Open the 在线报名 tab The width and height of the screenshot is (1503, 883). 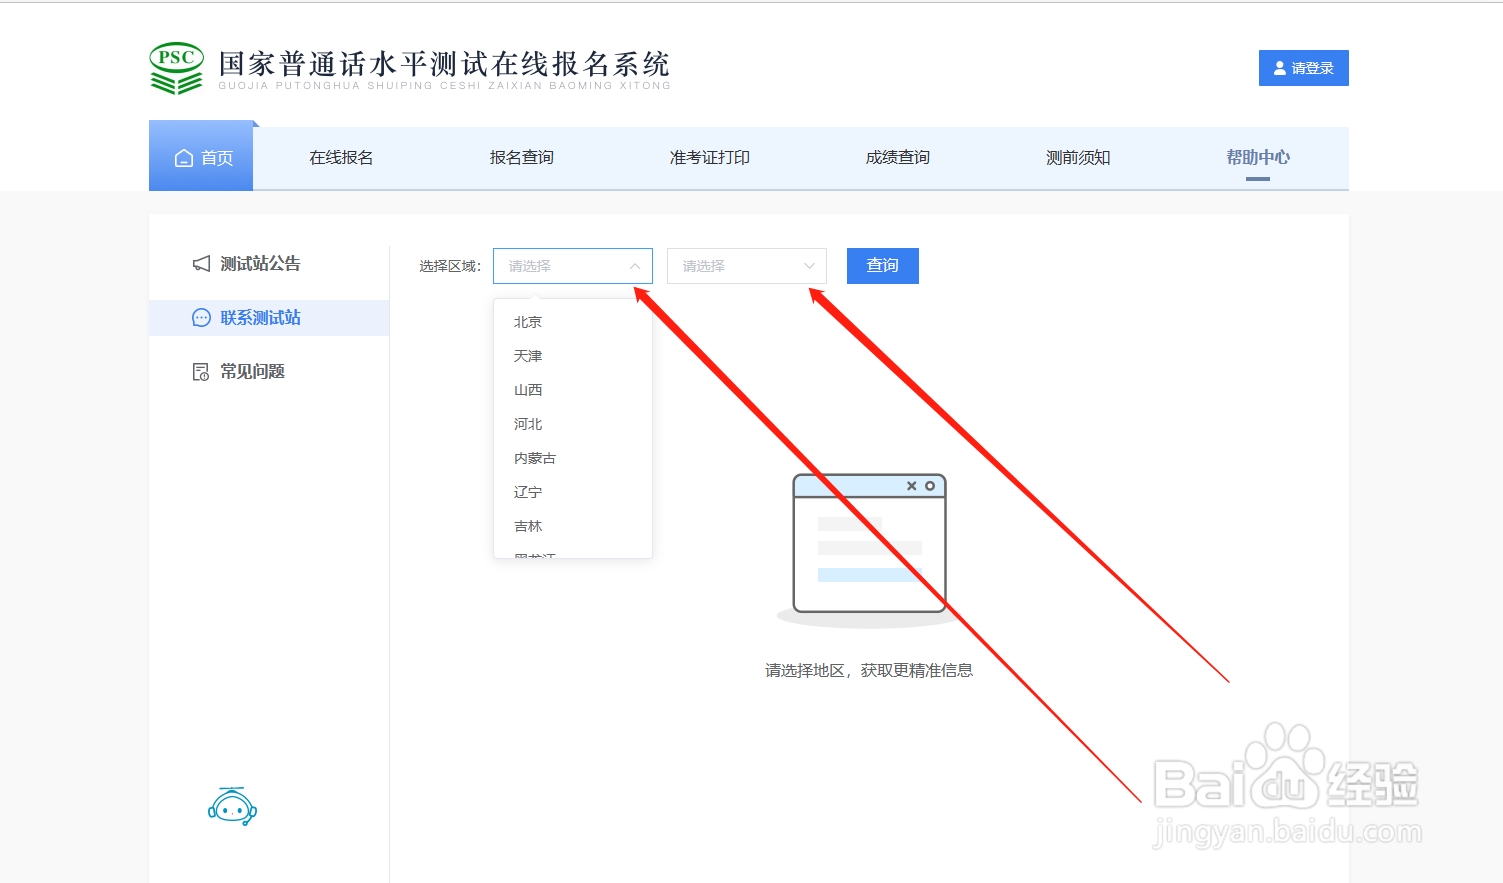click(341, 157)
